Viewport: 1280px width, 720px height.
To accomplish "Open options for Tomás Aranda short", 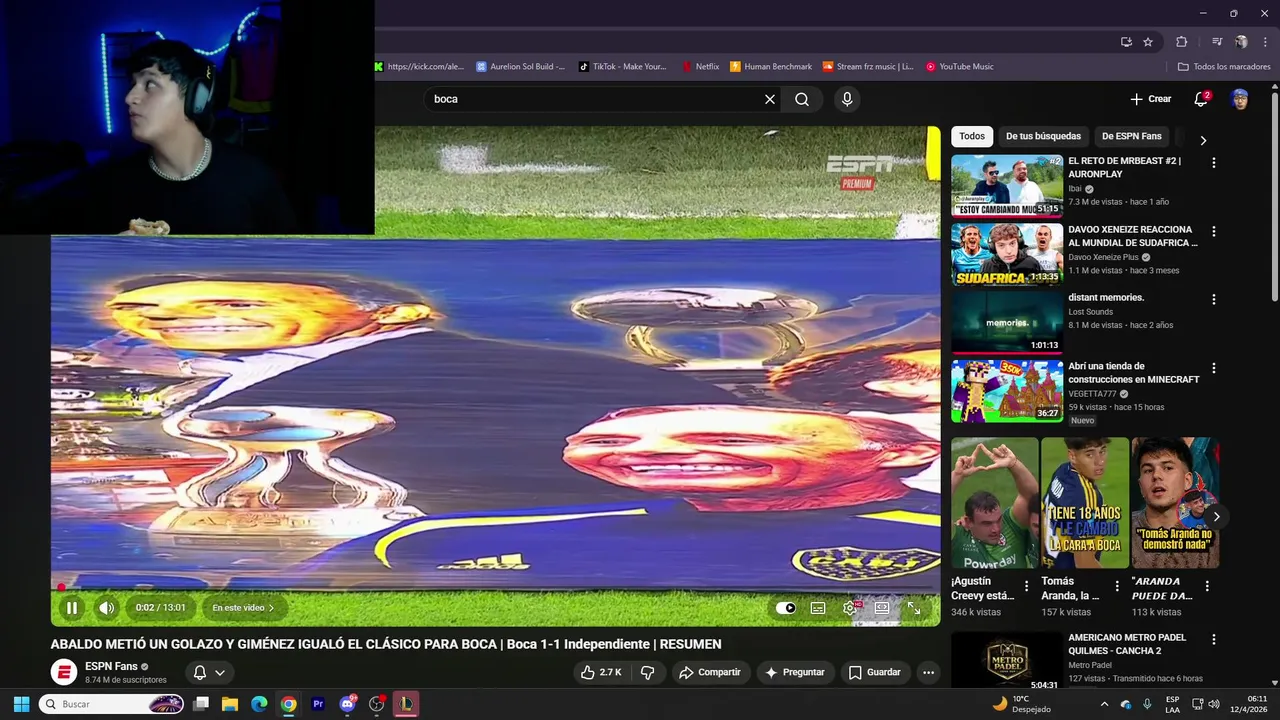I will click(1117, 586).
